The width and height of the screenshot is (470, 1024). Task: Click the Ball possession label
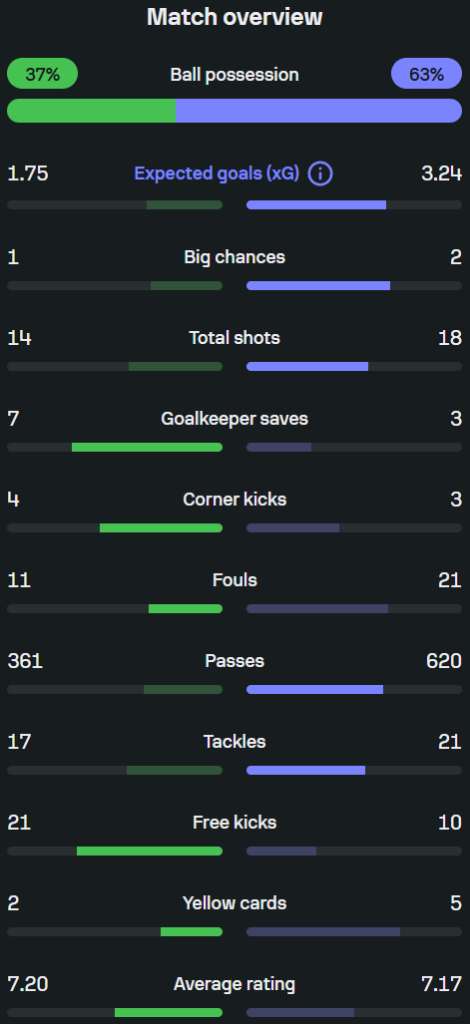[234, 74]
